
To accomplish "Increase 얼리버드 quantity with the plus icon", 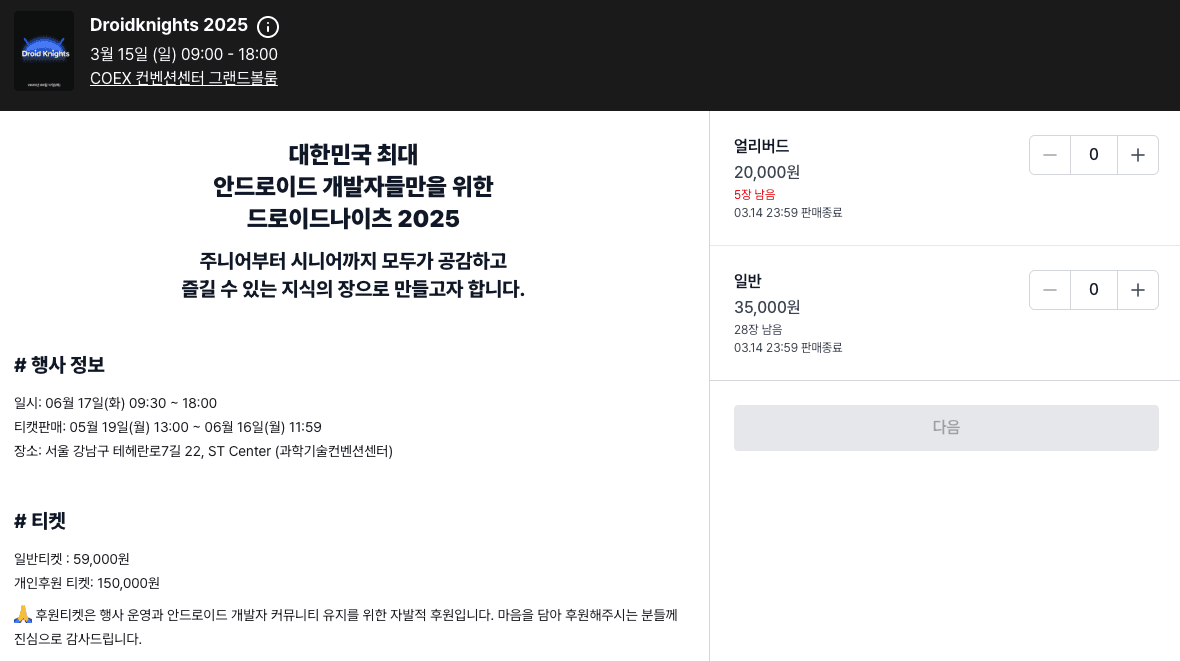I will pyautogui.click(x=1138, y=154).
